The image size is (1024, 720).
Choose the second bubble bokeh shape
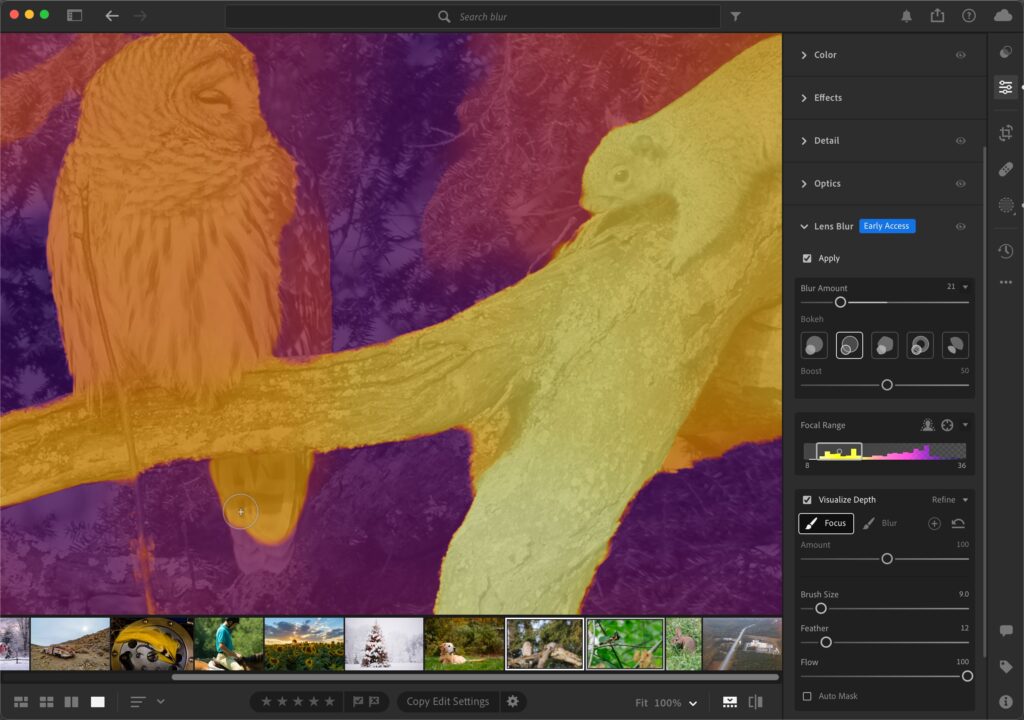coord(849,345)
